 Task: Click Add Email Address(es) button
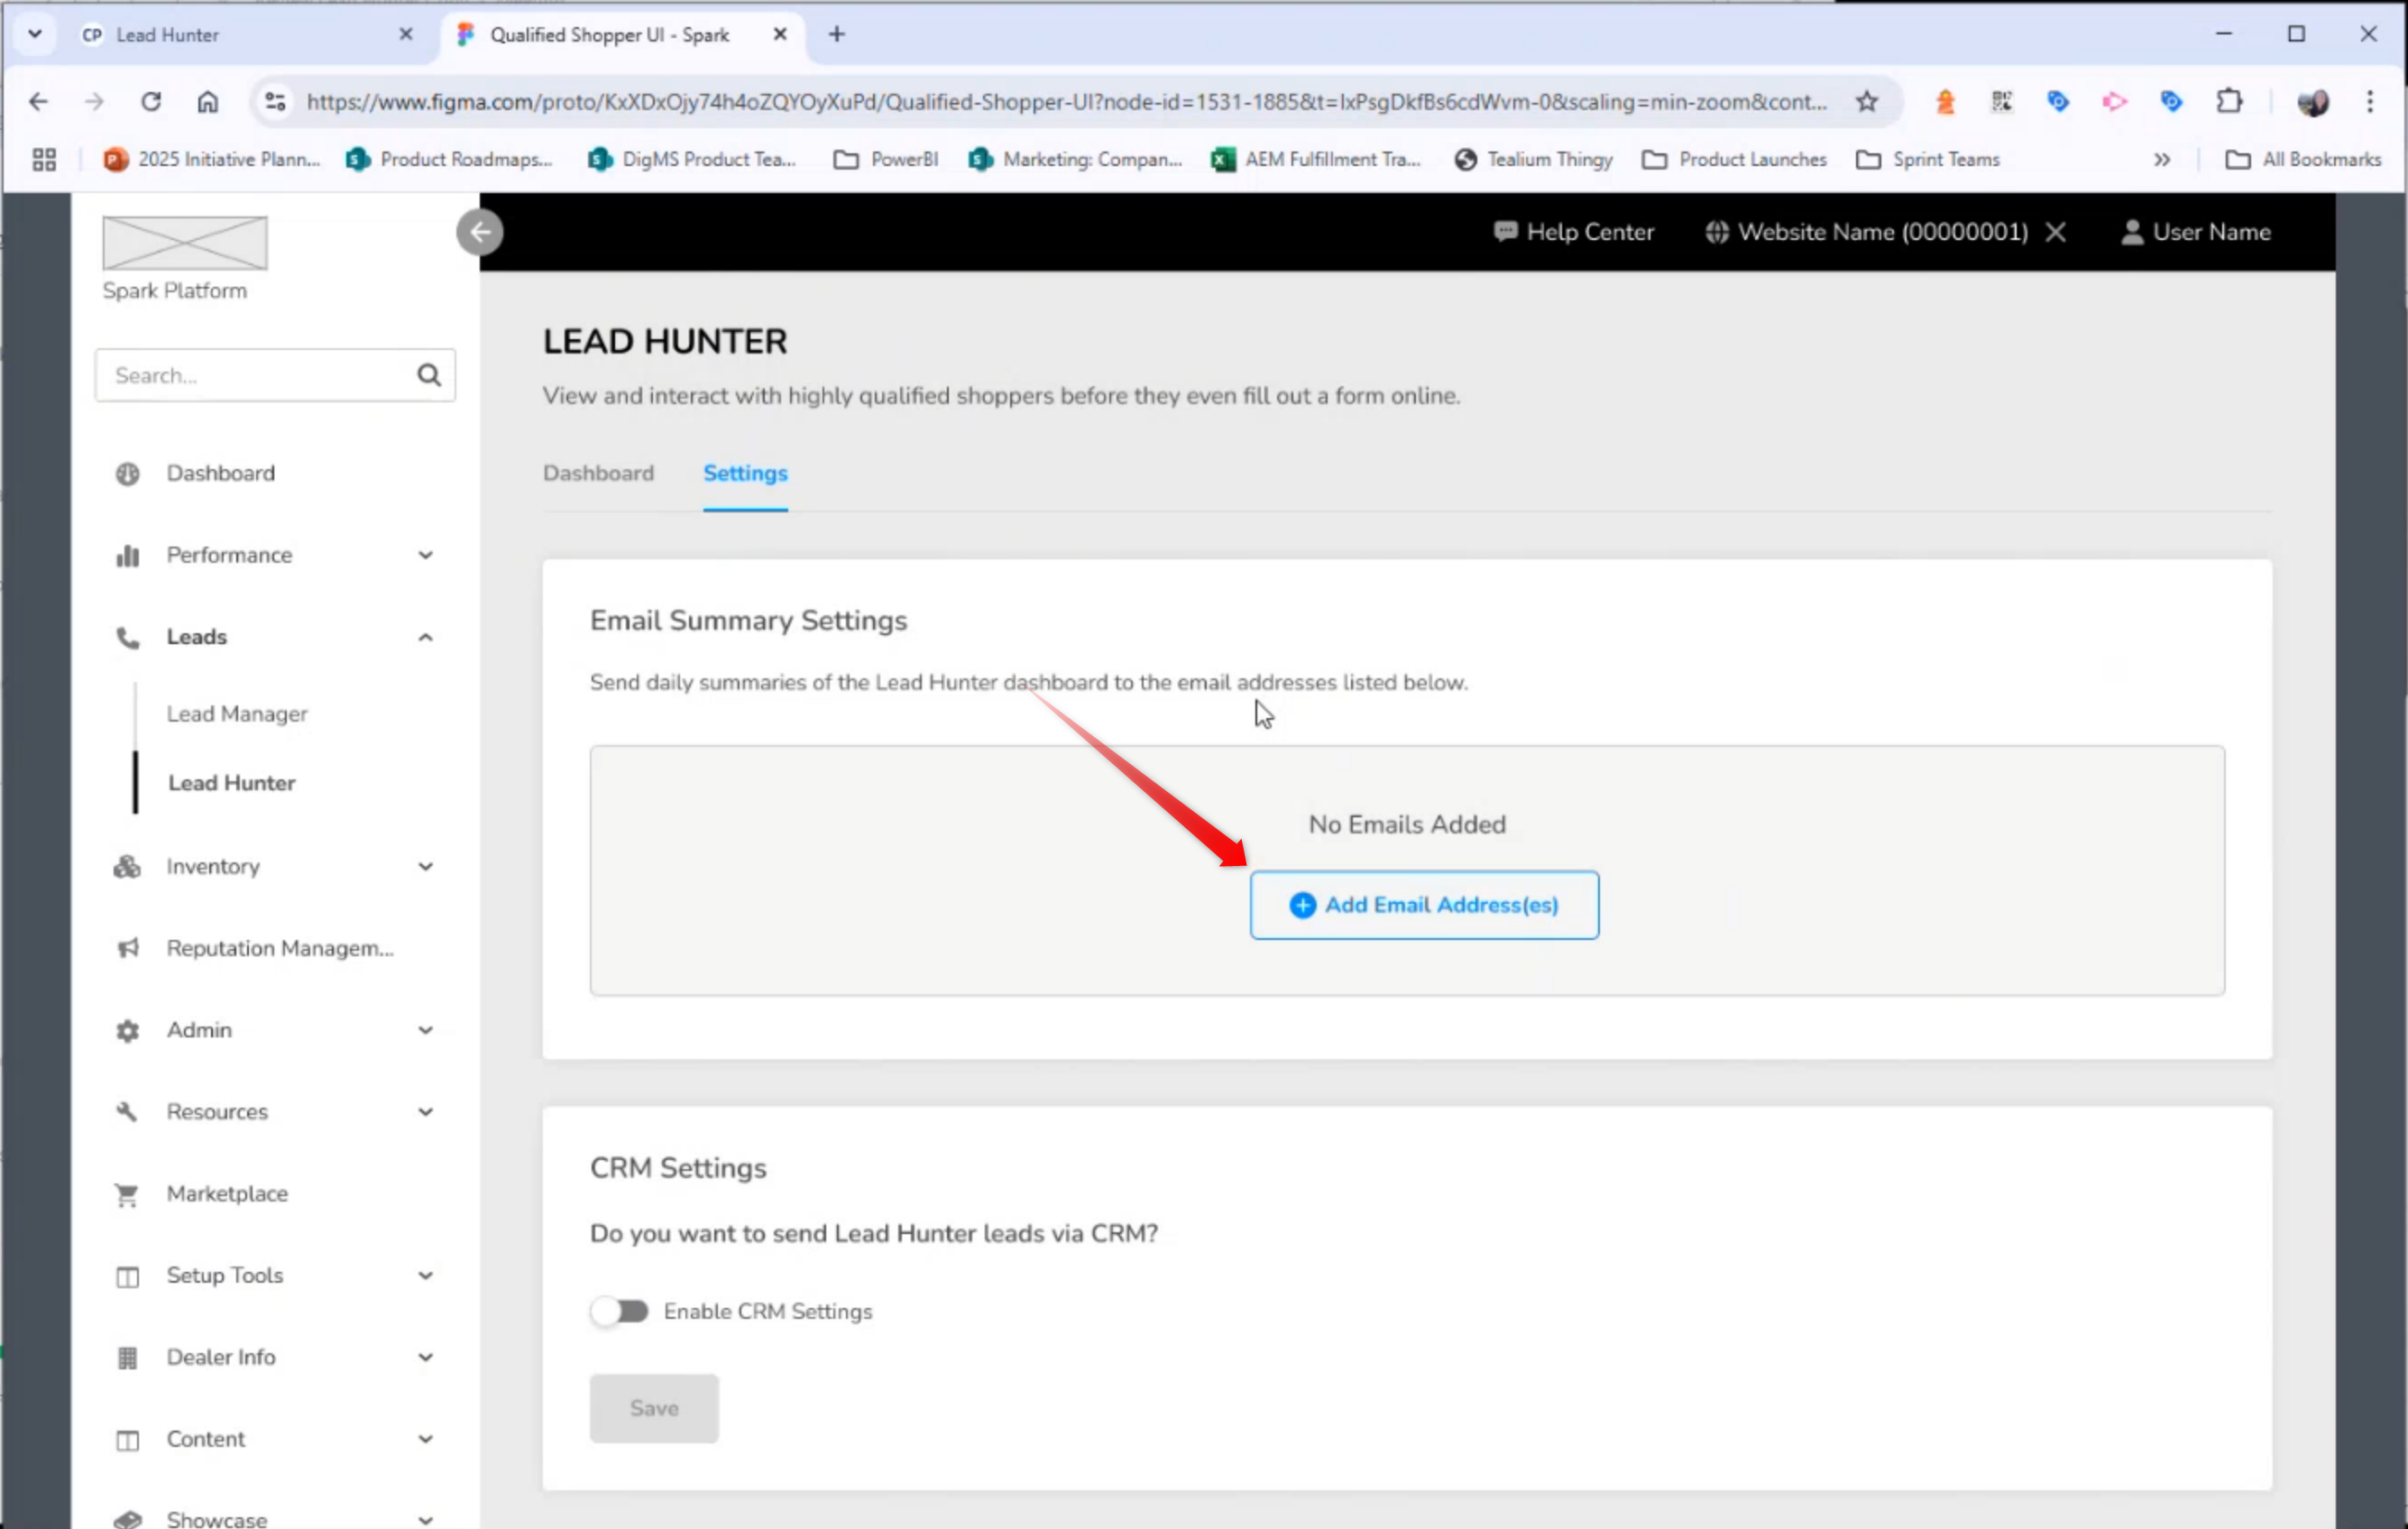coord(1424,905)
